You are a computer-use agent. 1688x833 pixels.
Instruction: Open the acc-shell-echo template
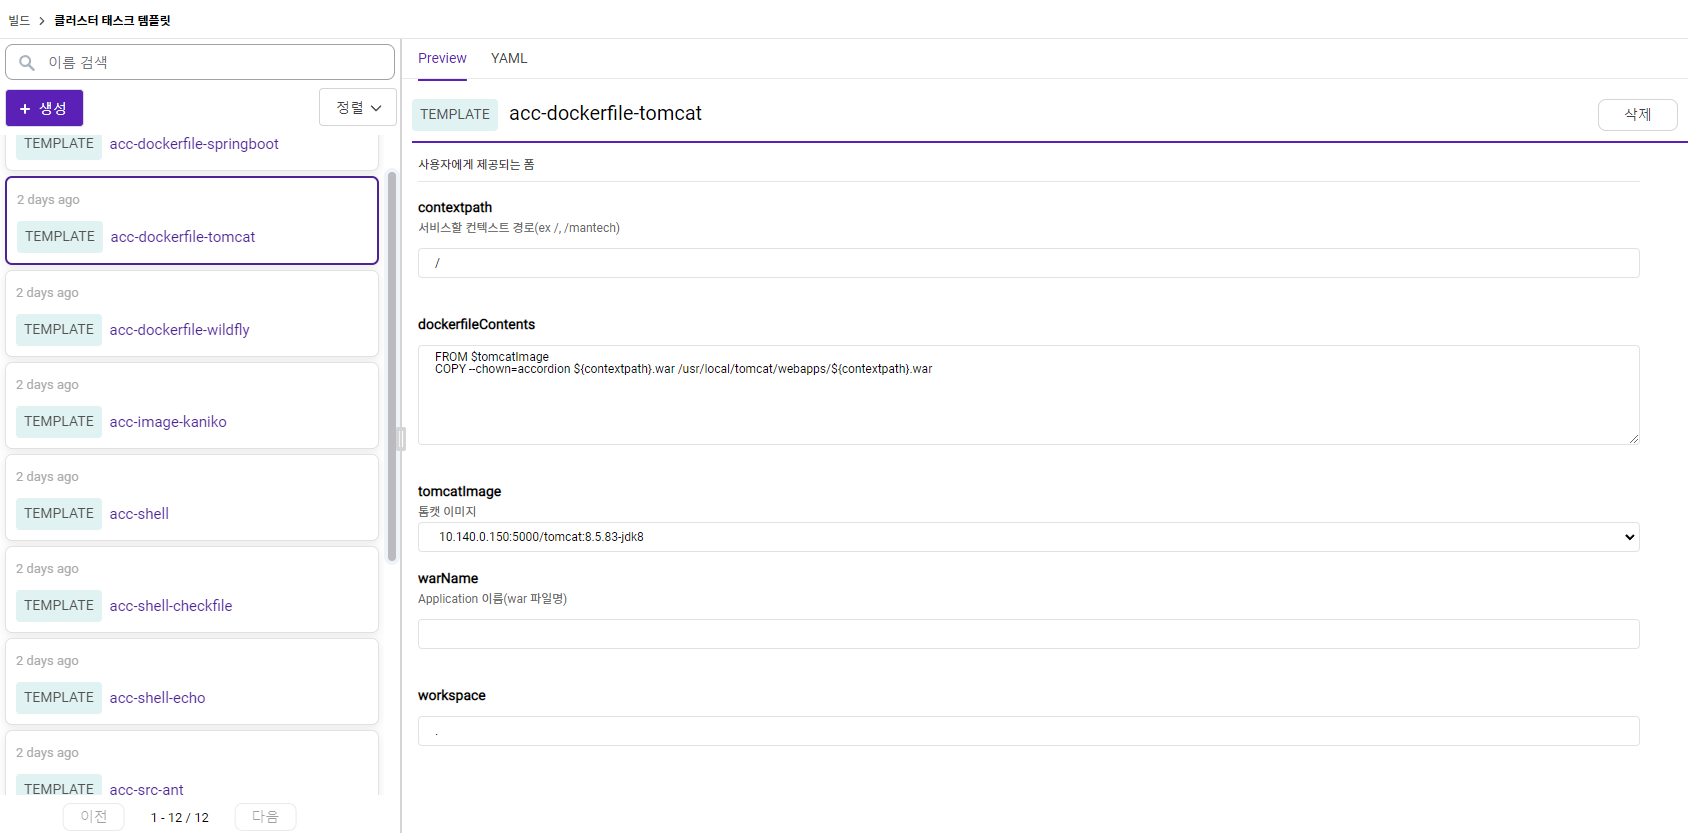click(x=158, y=698)
